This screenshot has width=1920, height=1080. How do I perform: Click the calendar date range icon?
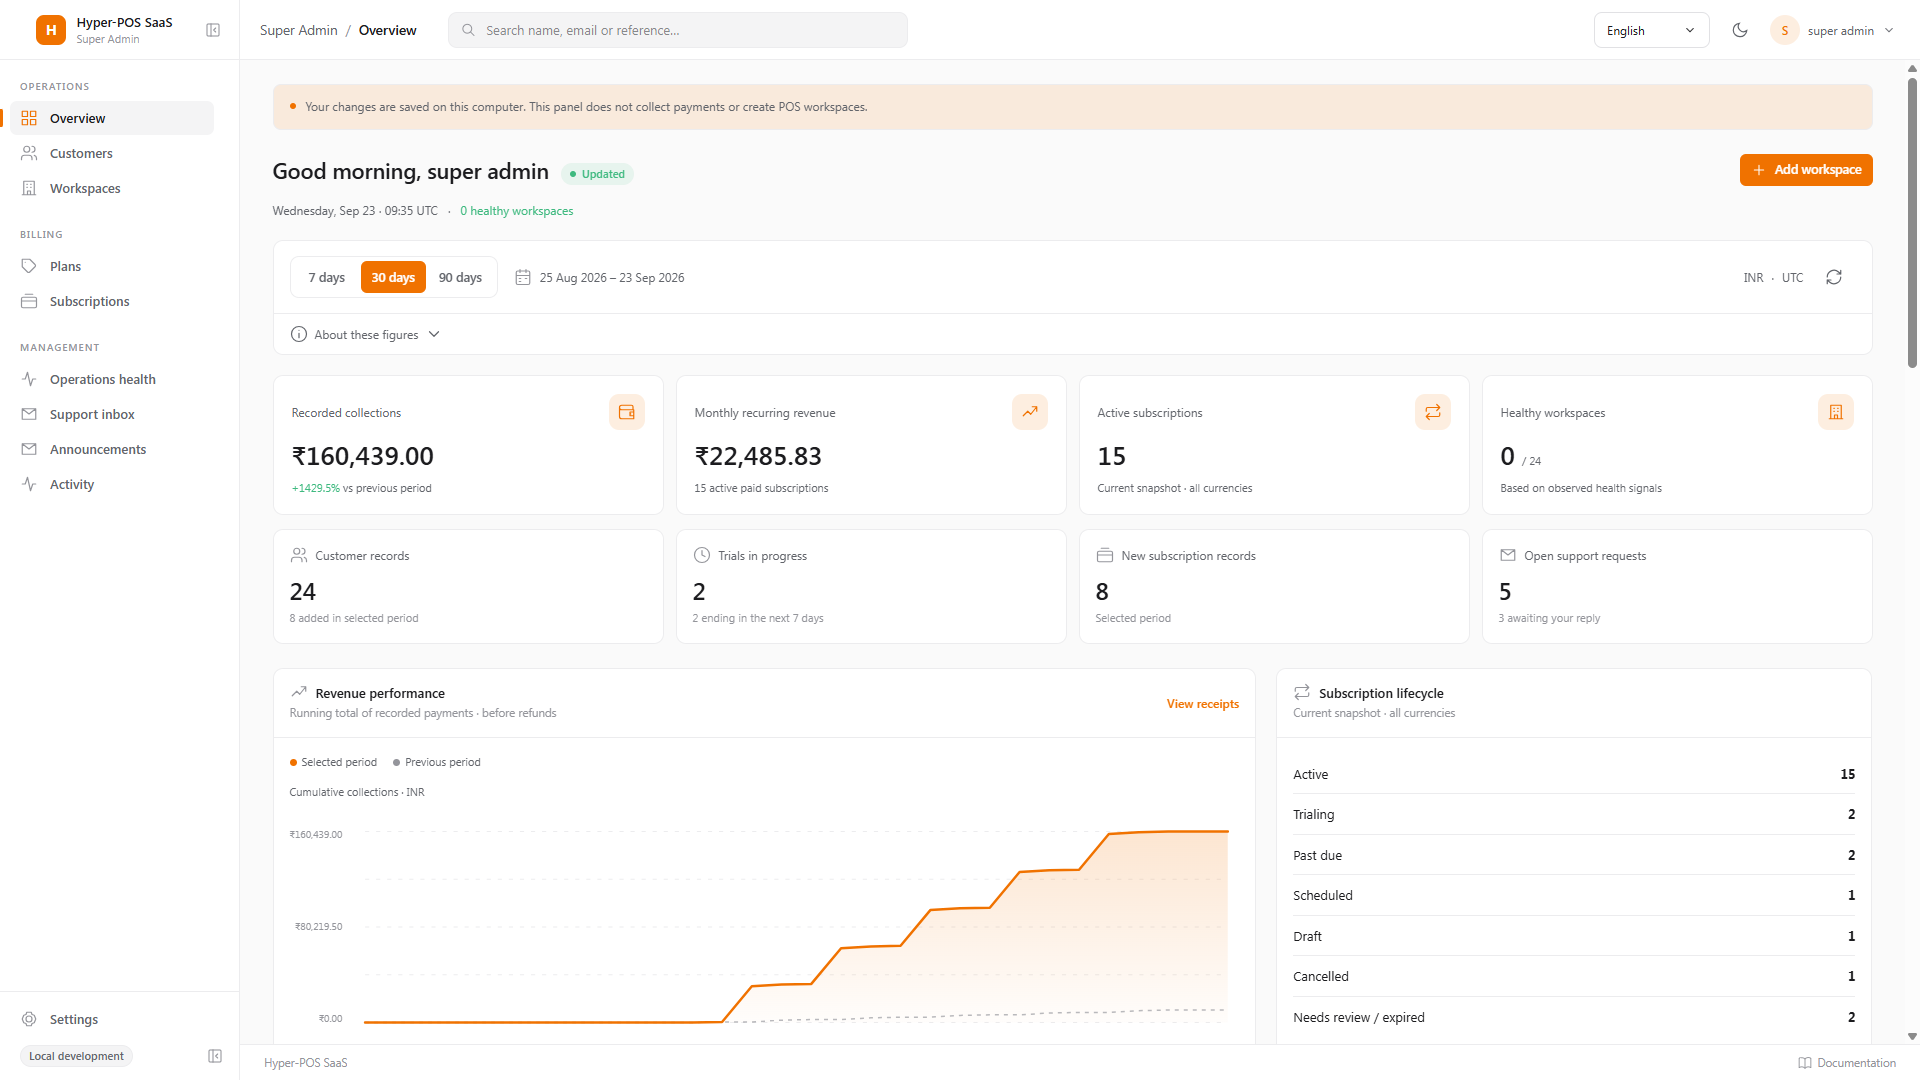point(523,277)
